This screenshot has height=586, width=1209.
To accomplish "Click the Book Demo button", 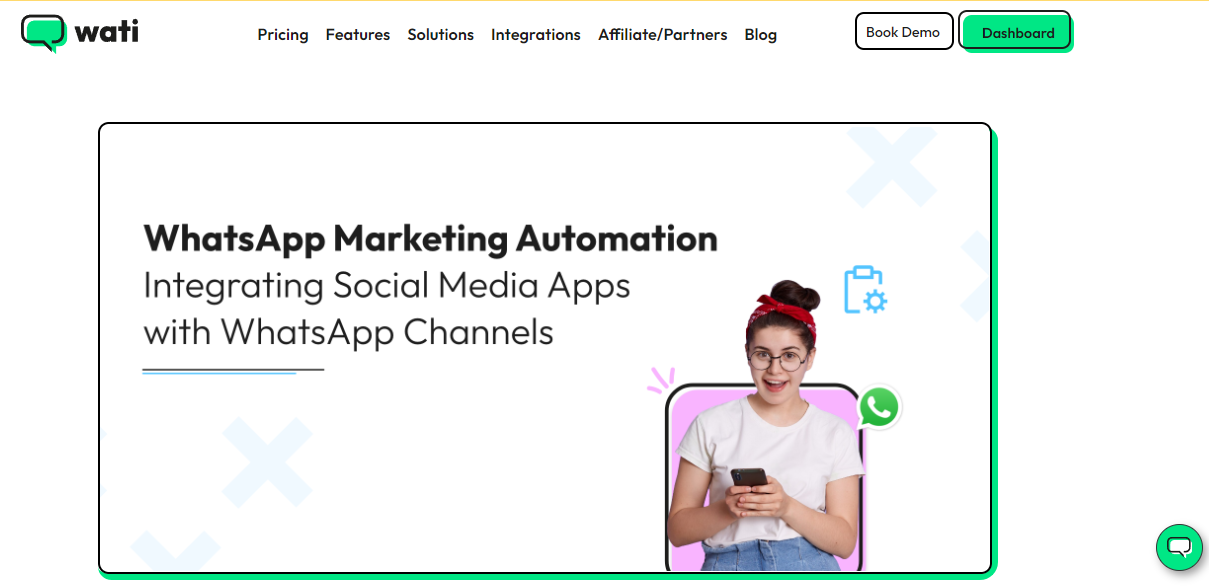I will point(904,32).
